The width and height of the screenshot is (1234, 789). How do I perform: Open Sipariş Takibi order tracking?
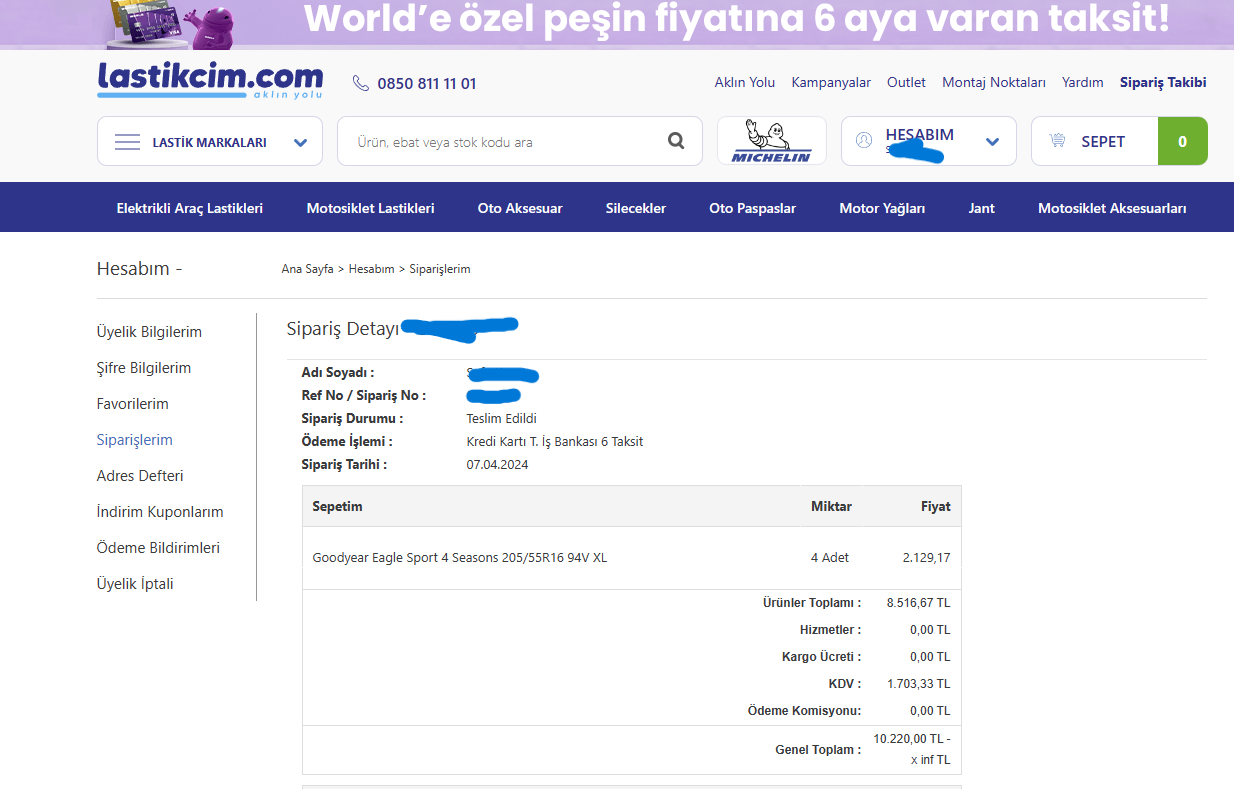pyautogui.click(x=1163, y=82)
